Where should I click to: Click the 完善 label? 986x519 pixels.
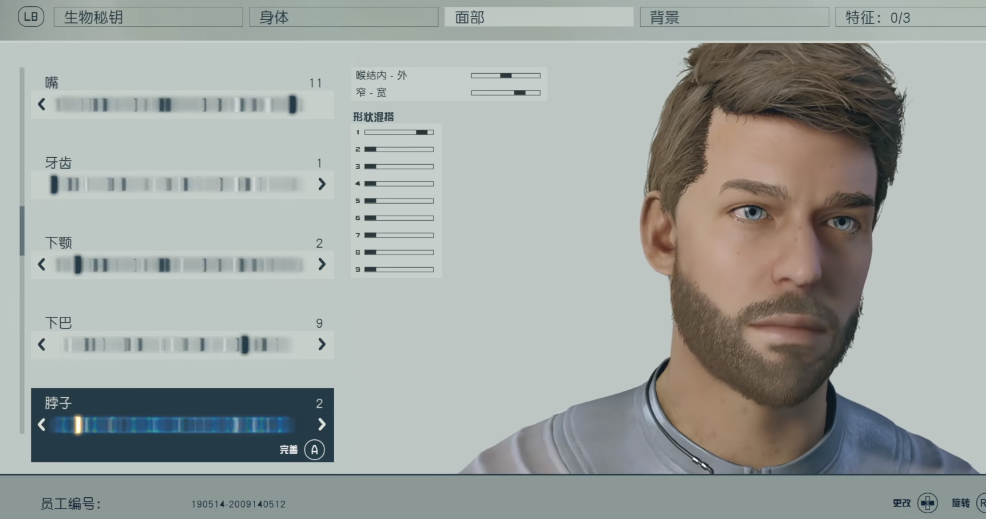[x=289, y=449]
